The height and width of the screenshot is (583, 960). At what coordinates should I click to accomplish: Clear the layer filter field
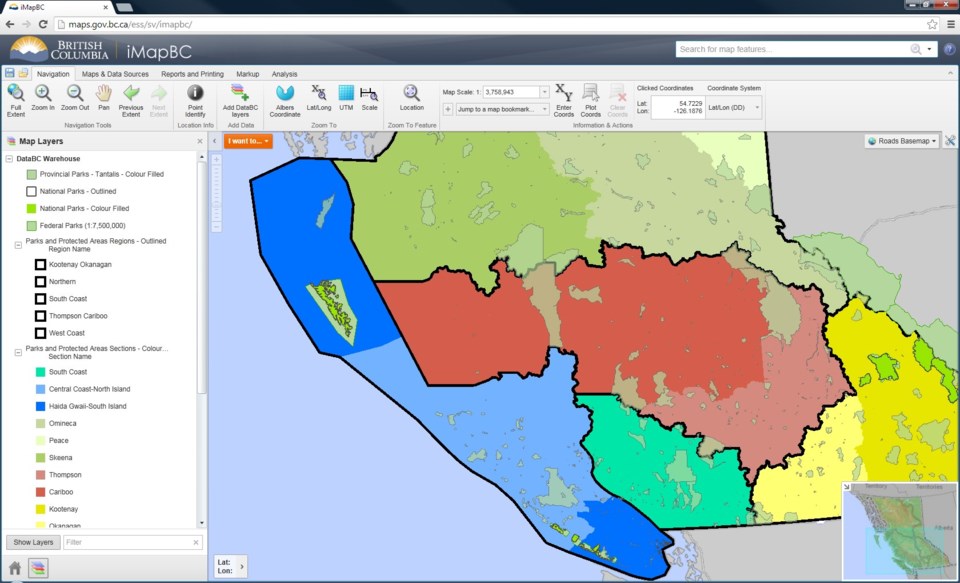click(x=196, y=542)
